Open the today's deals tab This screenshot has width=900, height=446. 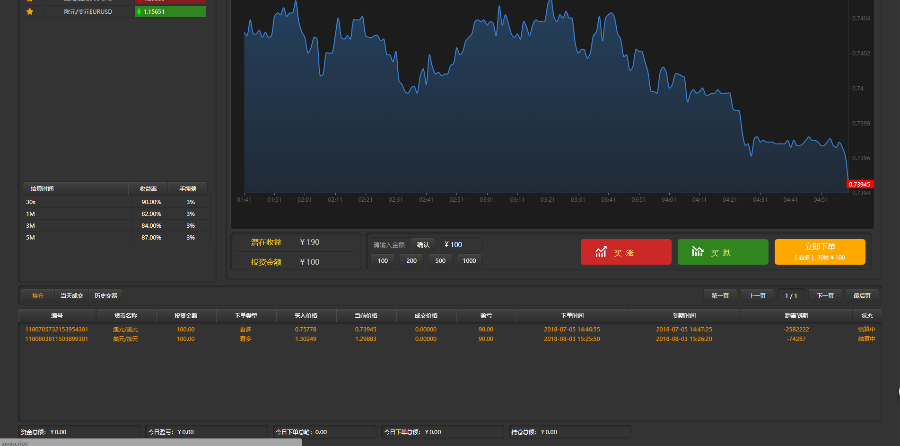click(70, 295)
